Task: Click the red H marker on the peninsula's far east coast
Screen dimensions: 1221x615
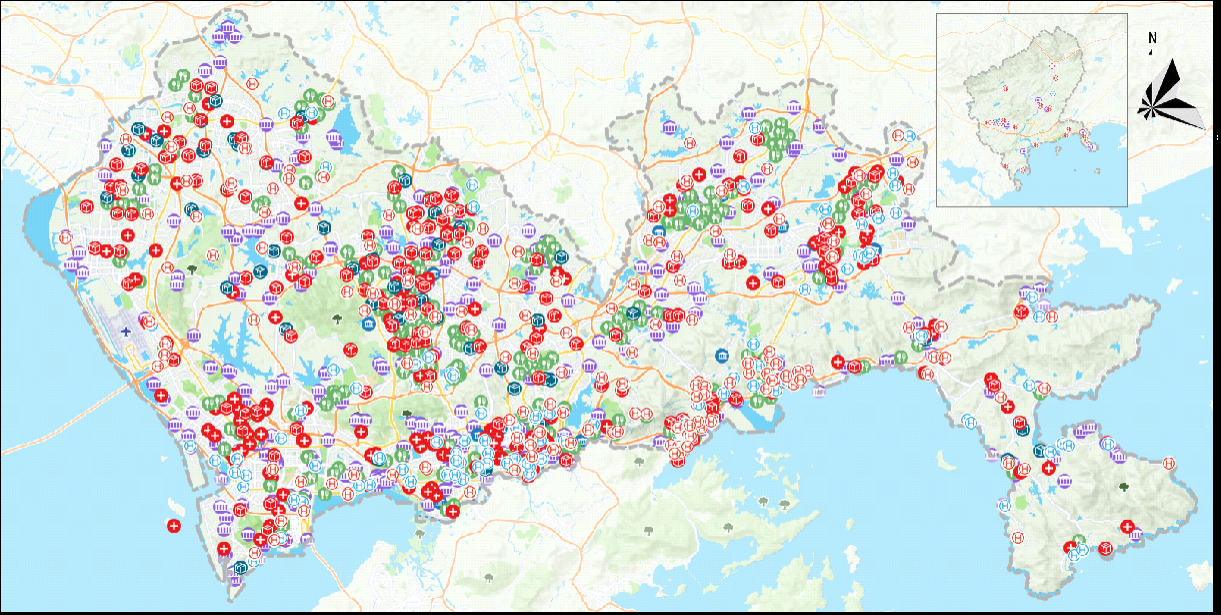Action: 1168,464
